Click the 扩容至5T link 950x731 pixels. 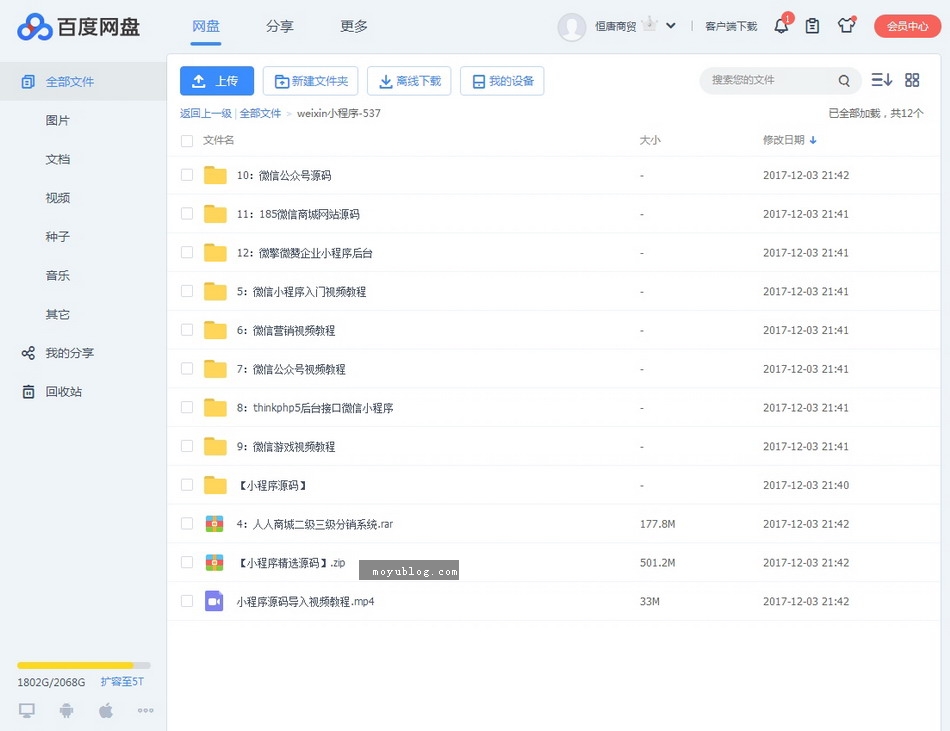[x=122, y=681]
